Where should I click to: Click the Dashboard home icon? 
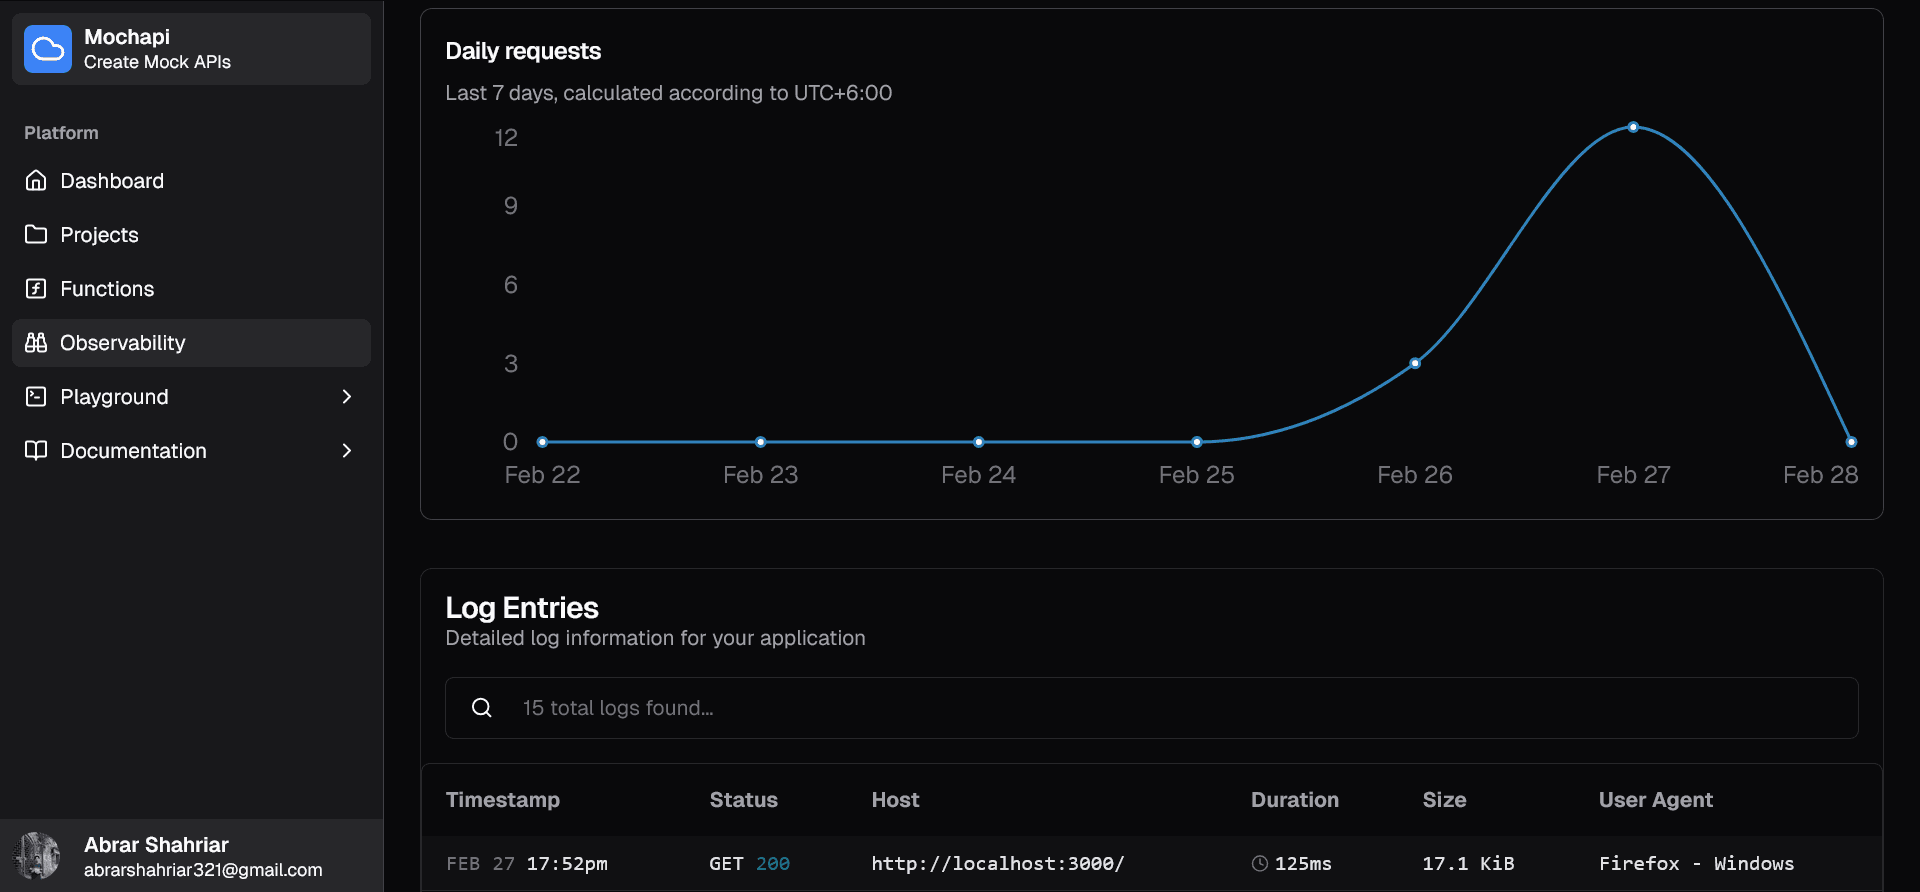[36, 181]
